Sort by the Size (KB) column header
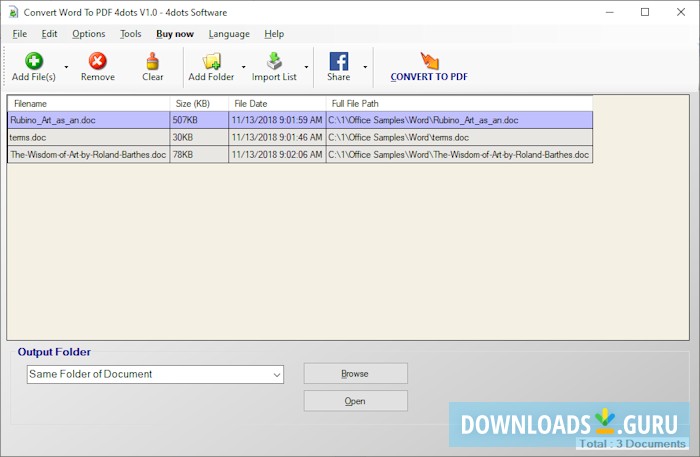Viewport: 700px width, 457px height. pos(199,104)
